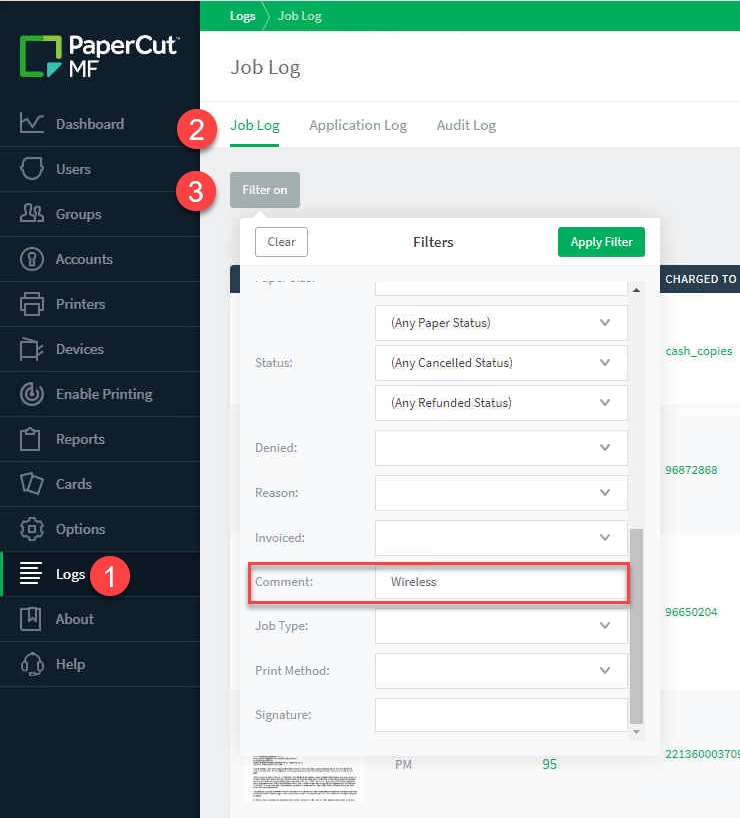Viewport: 740px width, 818px height.
Task: Select the Cards icon
Action: (31, 484)
